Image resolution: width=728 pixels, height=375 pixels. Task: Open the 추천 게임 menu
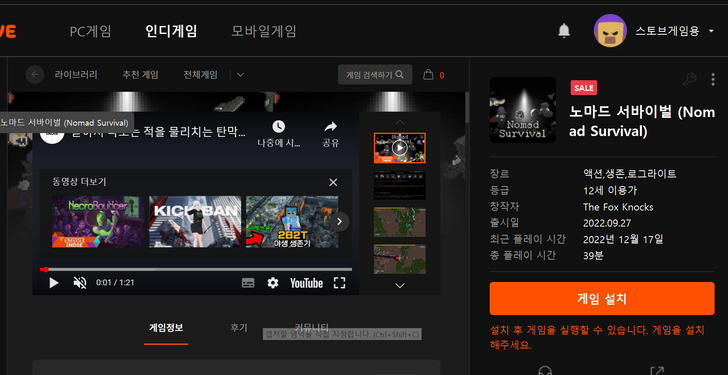[140, 75]
